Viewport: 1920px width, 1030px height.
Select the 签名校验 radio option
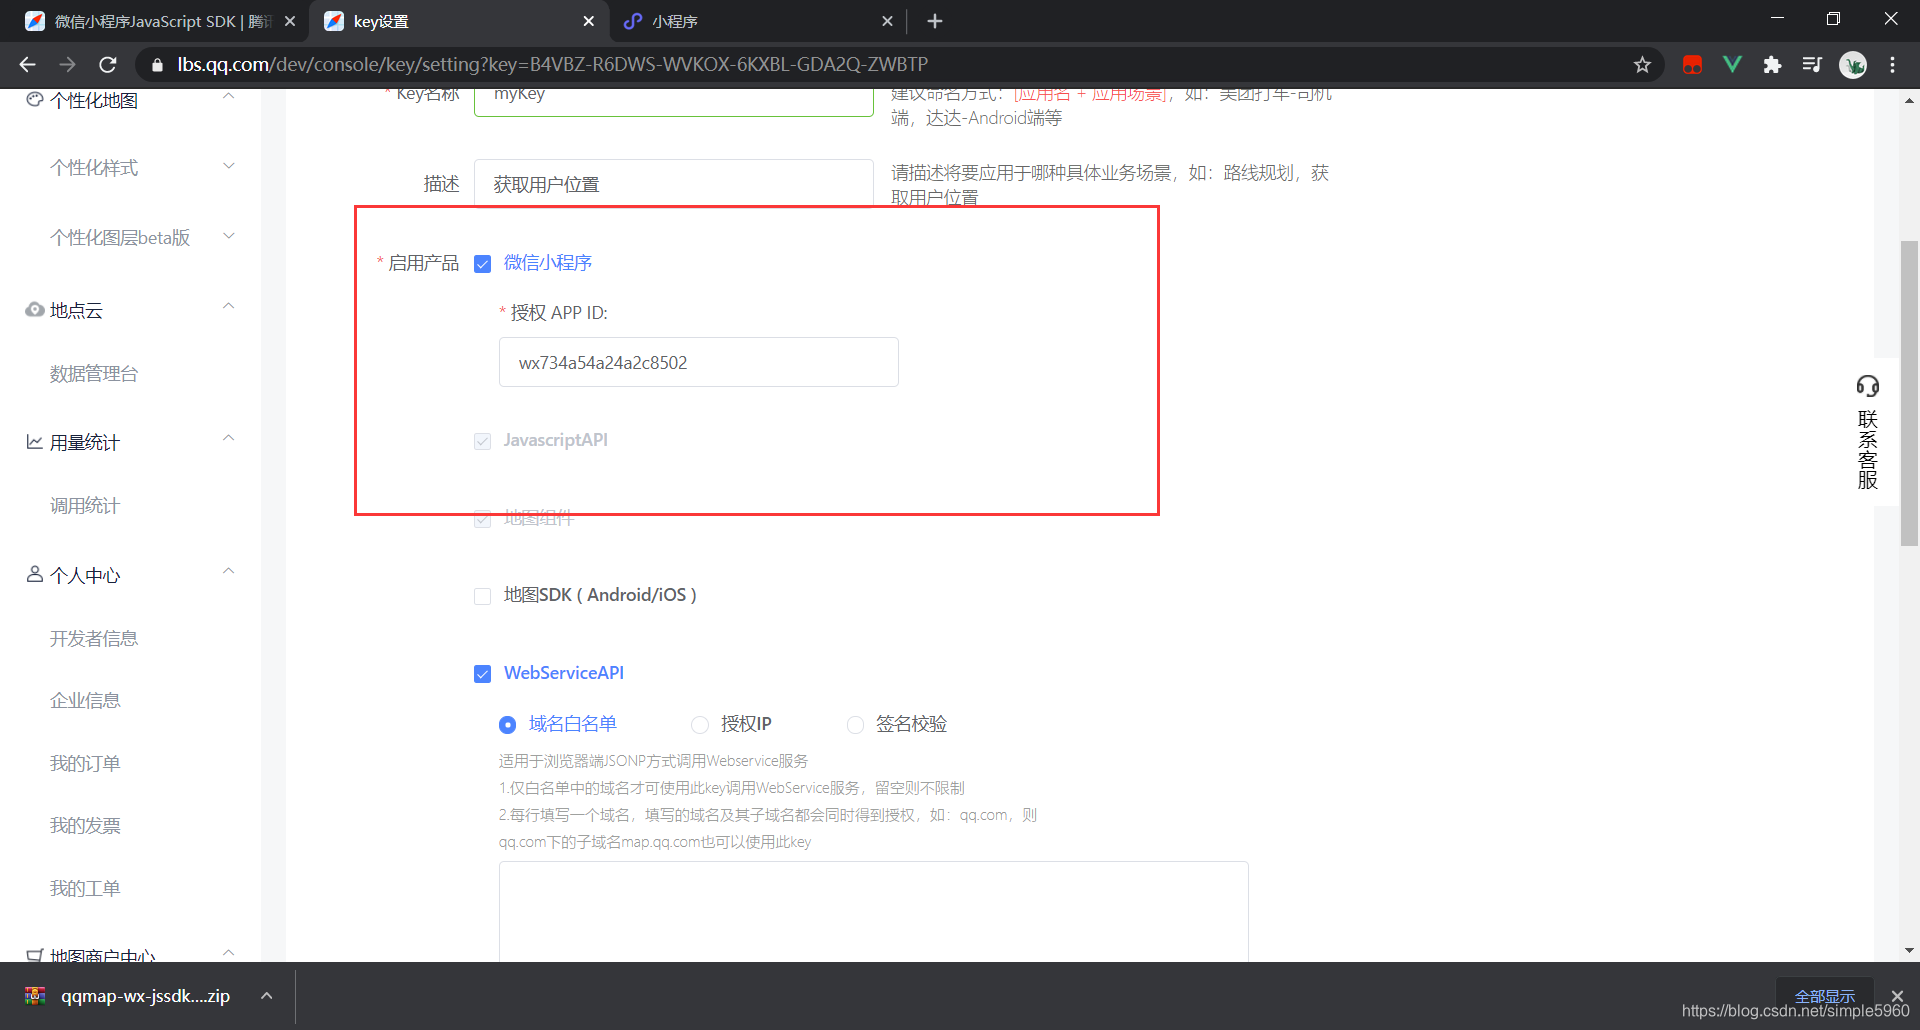click(x=855, y=725)
